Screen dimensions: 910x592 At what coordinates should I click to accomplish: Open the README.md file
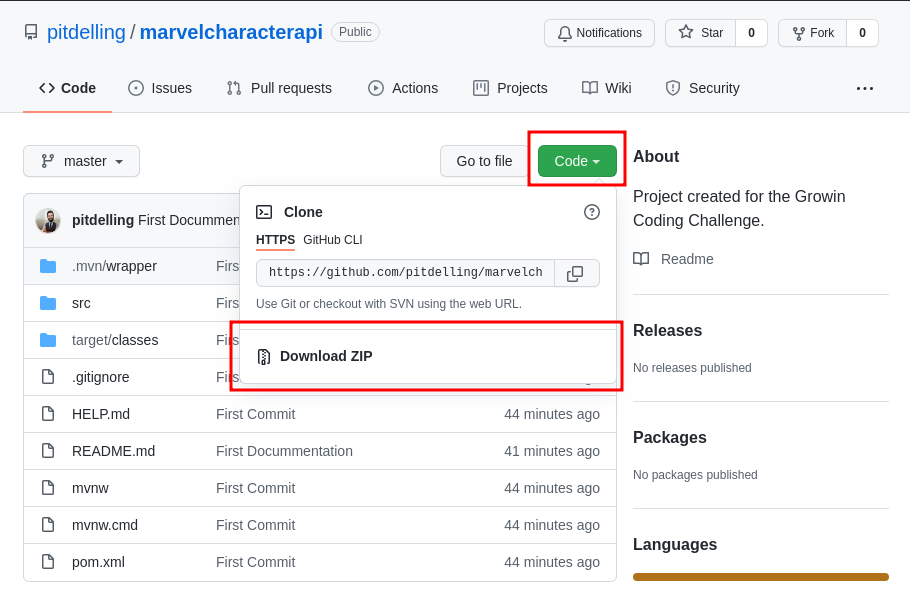point(114,451)
